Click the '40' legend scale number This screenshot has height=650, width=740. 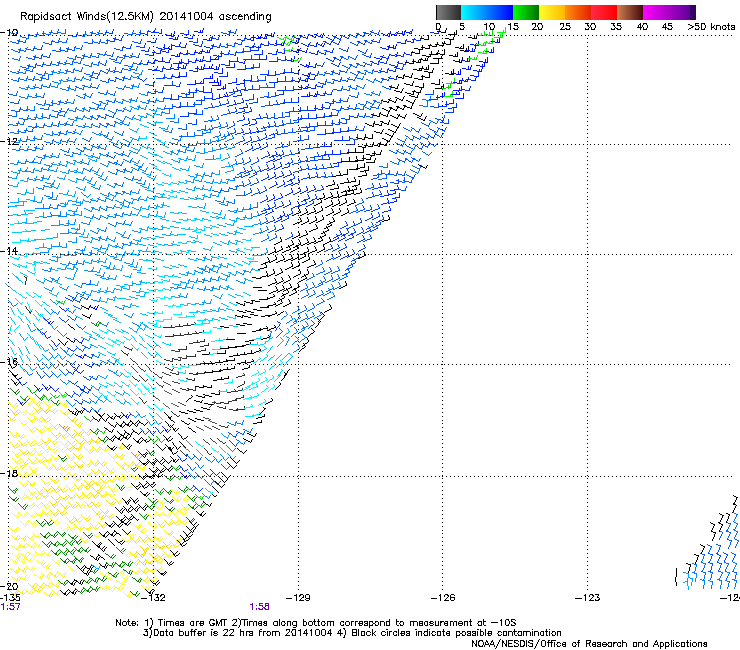(642, 27)
